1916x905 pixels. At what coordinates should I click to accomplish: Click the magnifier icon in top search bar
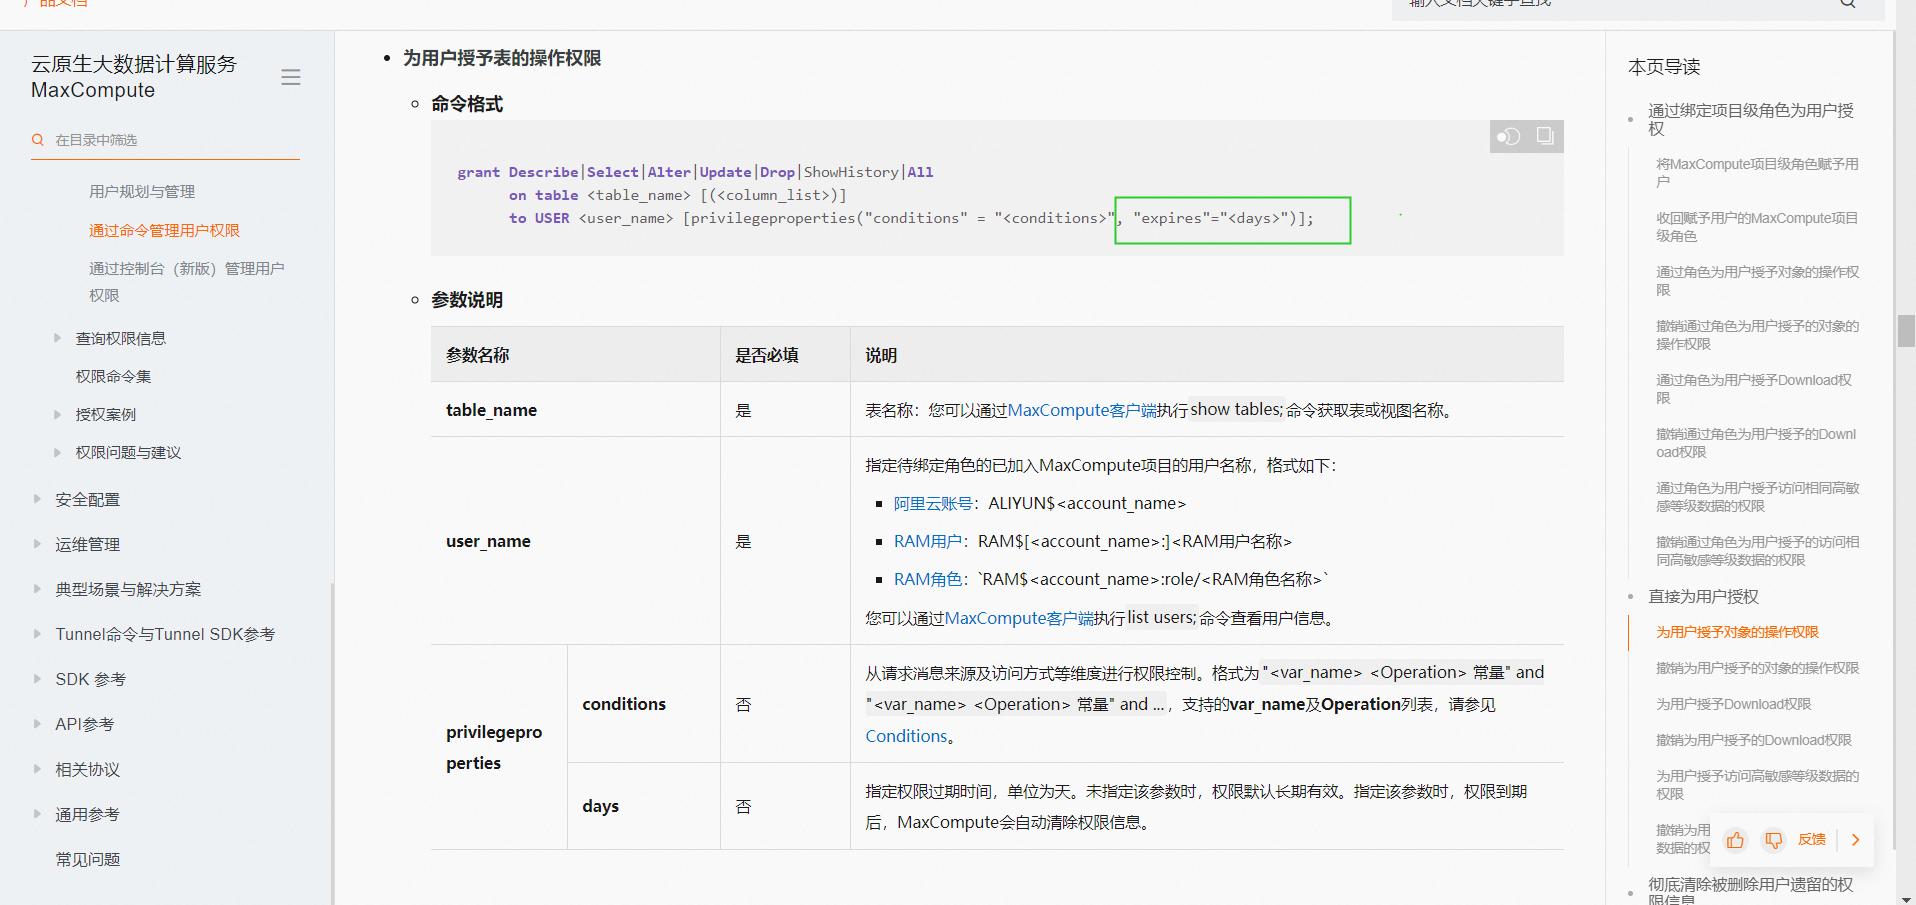pos(1847,4)
